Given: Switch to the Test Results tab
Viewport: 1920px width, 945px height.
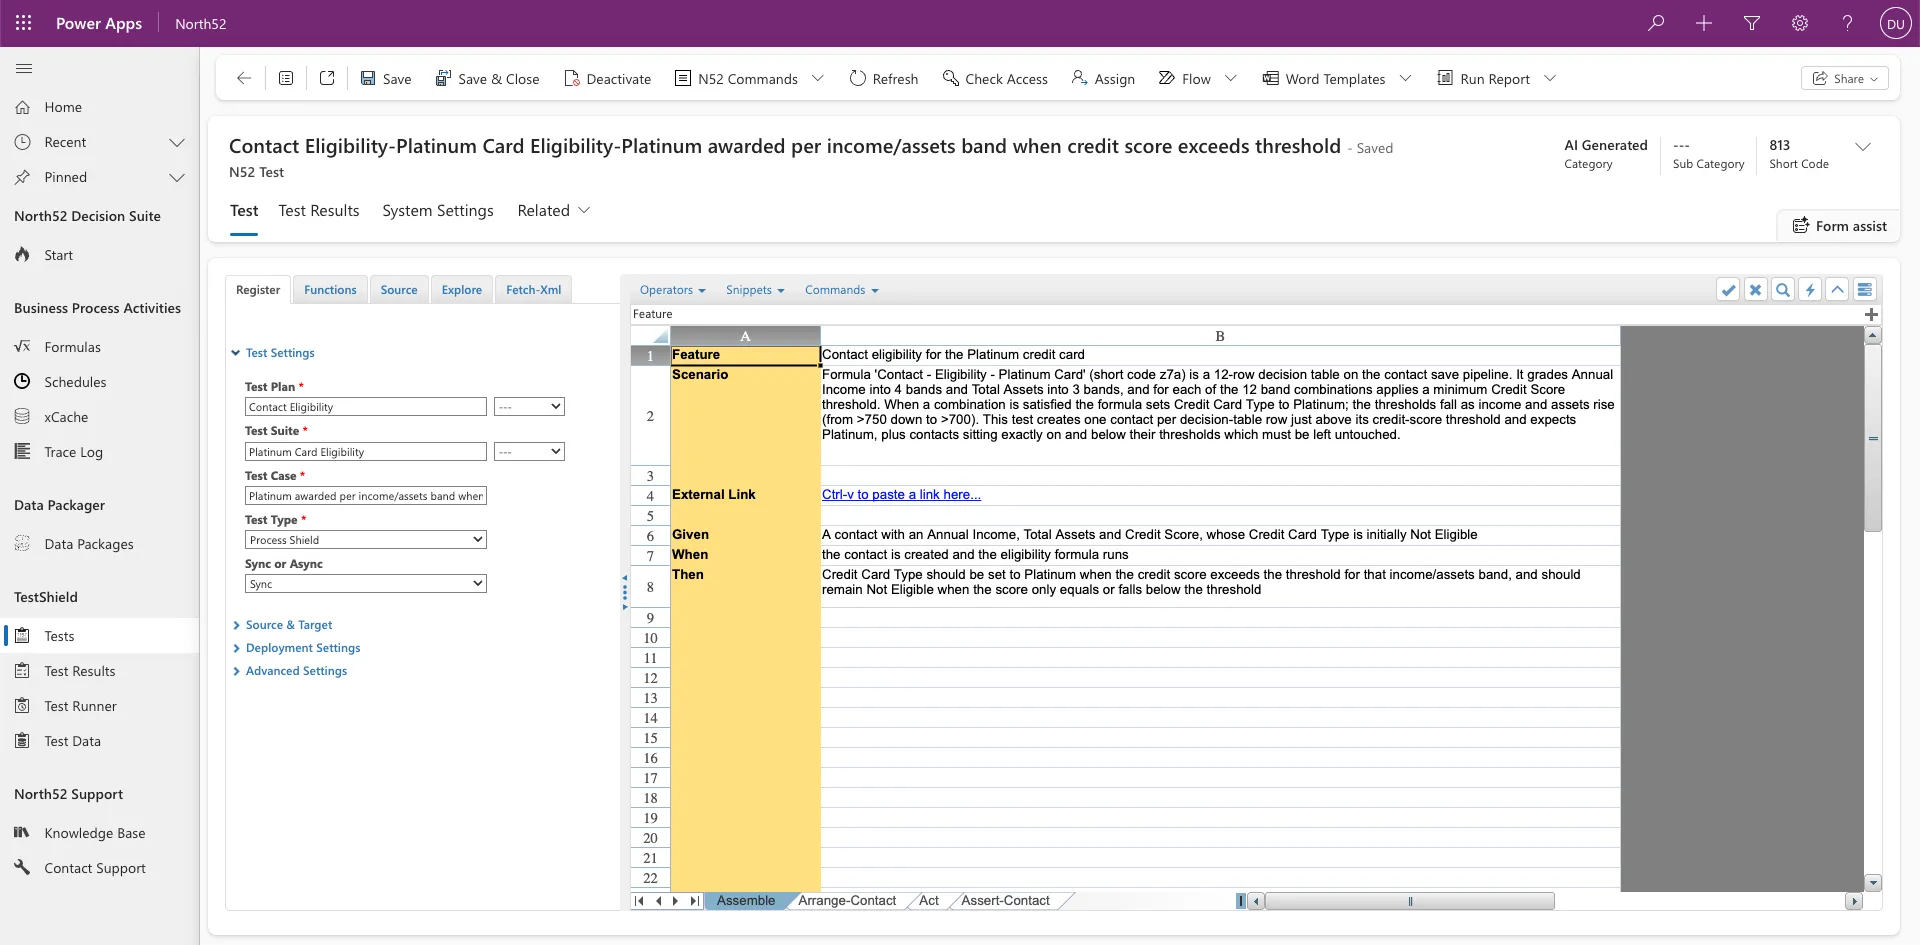Looking at the screenshot, I should pyautogui.click(x=319, y=211).
